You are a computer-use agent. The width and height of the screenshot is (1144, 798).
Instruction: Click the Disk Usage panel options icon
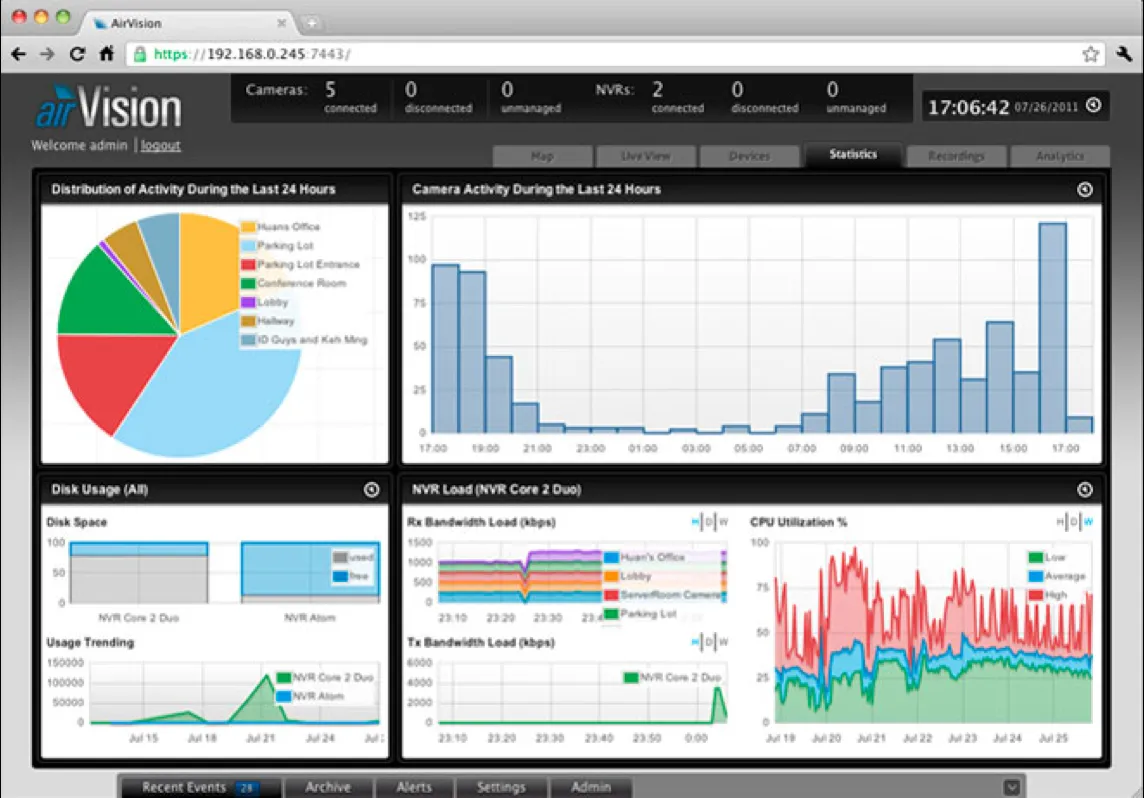coord(371,490)
